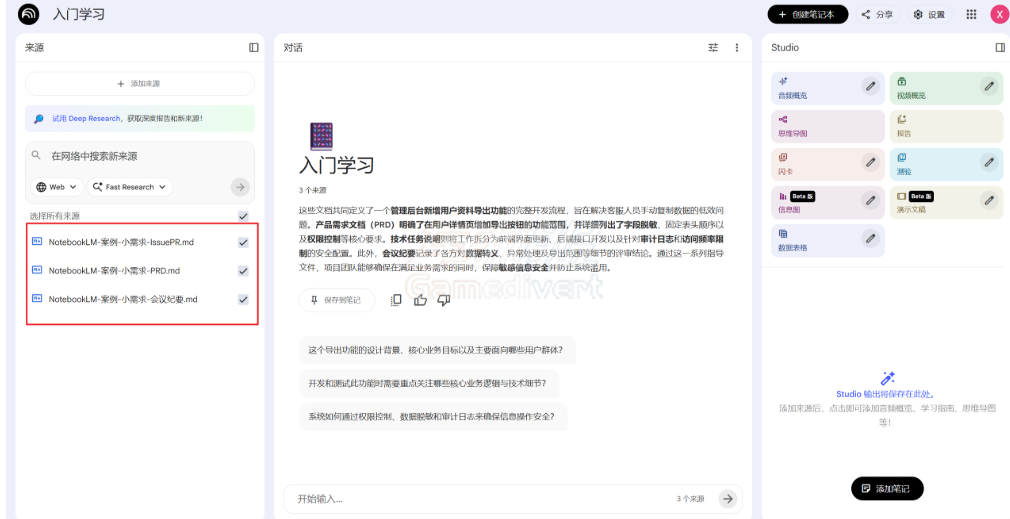1010x519 pixels.
Task: Collapse the Studio panel icon
Action: tap(1000, 48)
